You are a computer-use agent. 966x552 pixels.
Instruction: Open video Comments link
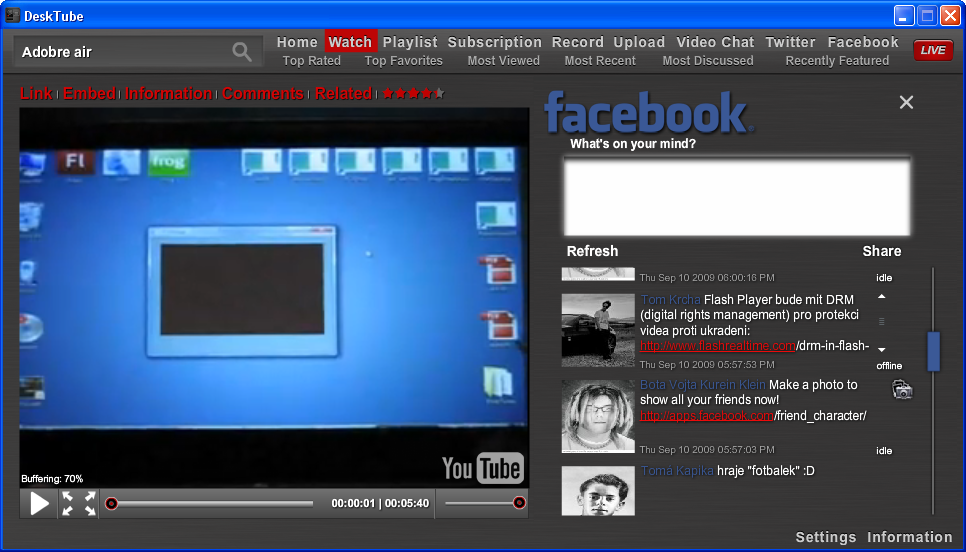[x=262, y=94]
